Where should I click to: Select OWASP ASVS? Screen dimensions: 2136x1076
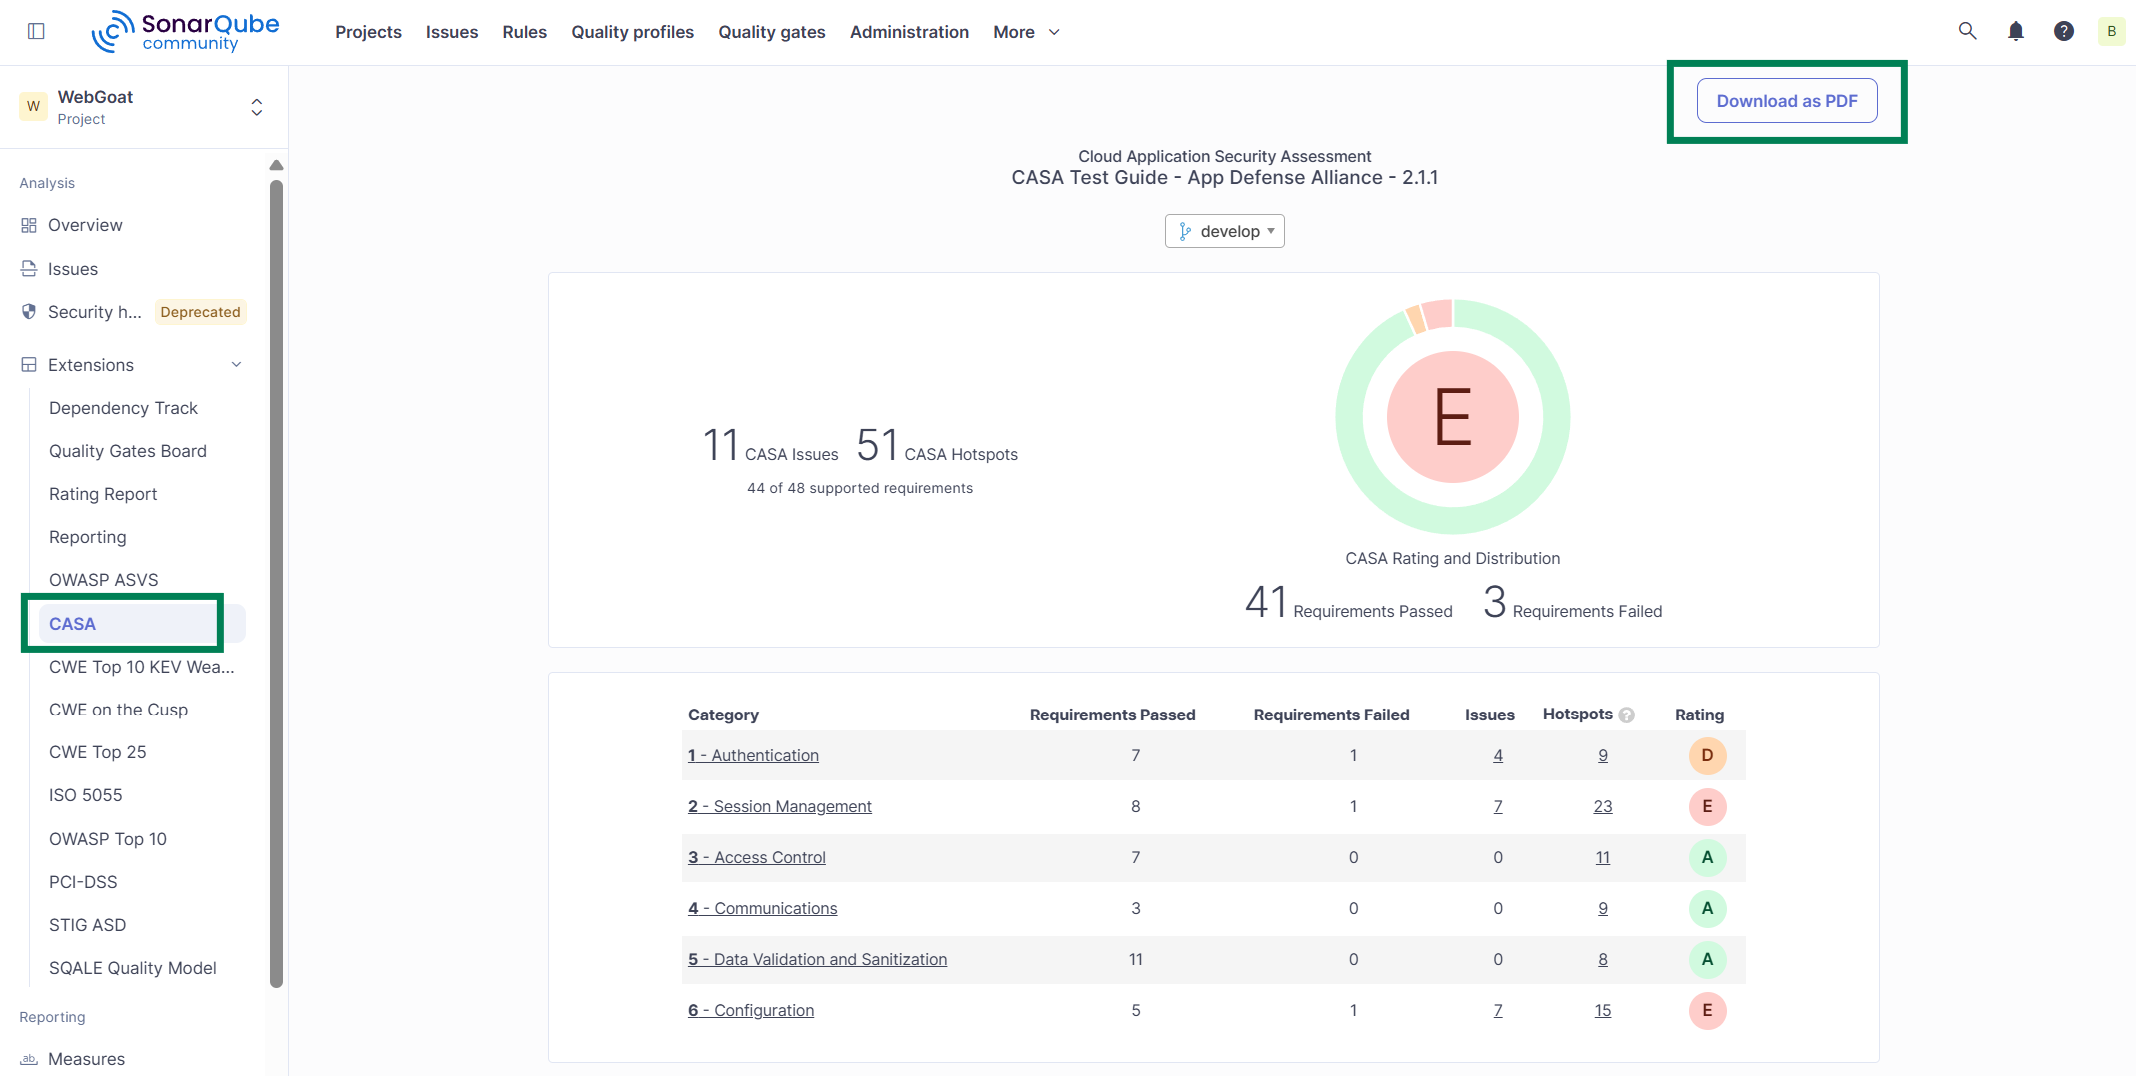pyautogui.click(x=104, y=580)
